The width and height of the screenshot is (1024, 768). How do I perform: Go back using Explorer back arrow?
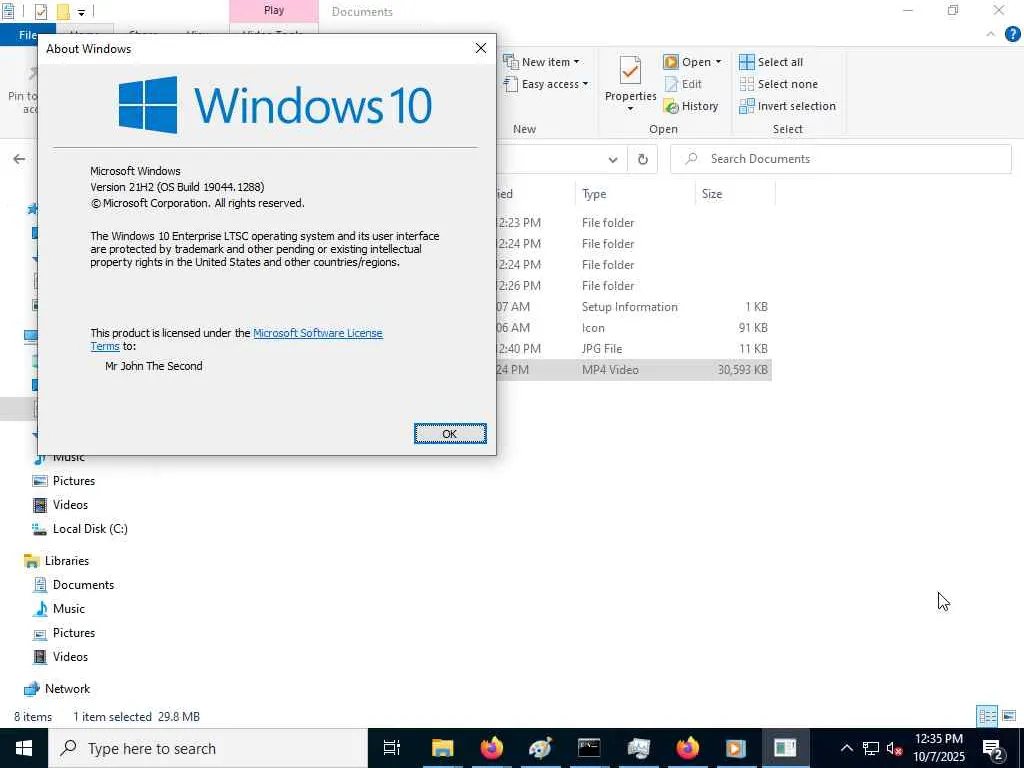pos(19,159)
